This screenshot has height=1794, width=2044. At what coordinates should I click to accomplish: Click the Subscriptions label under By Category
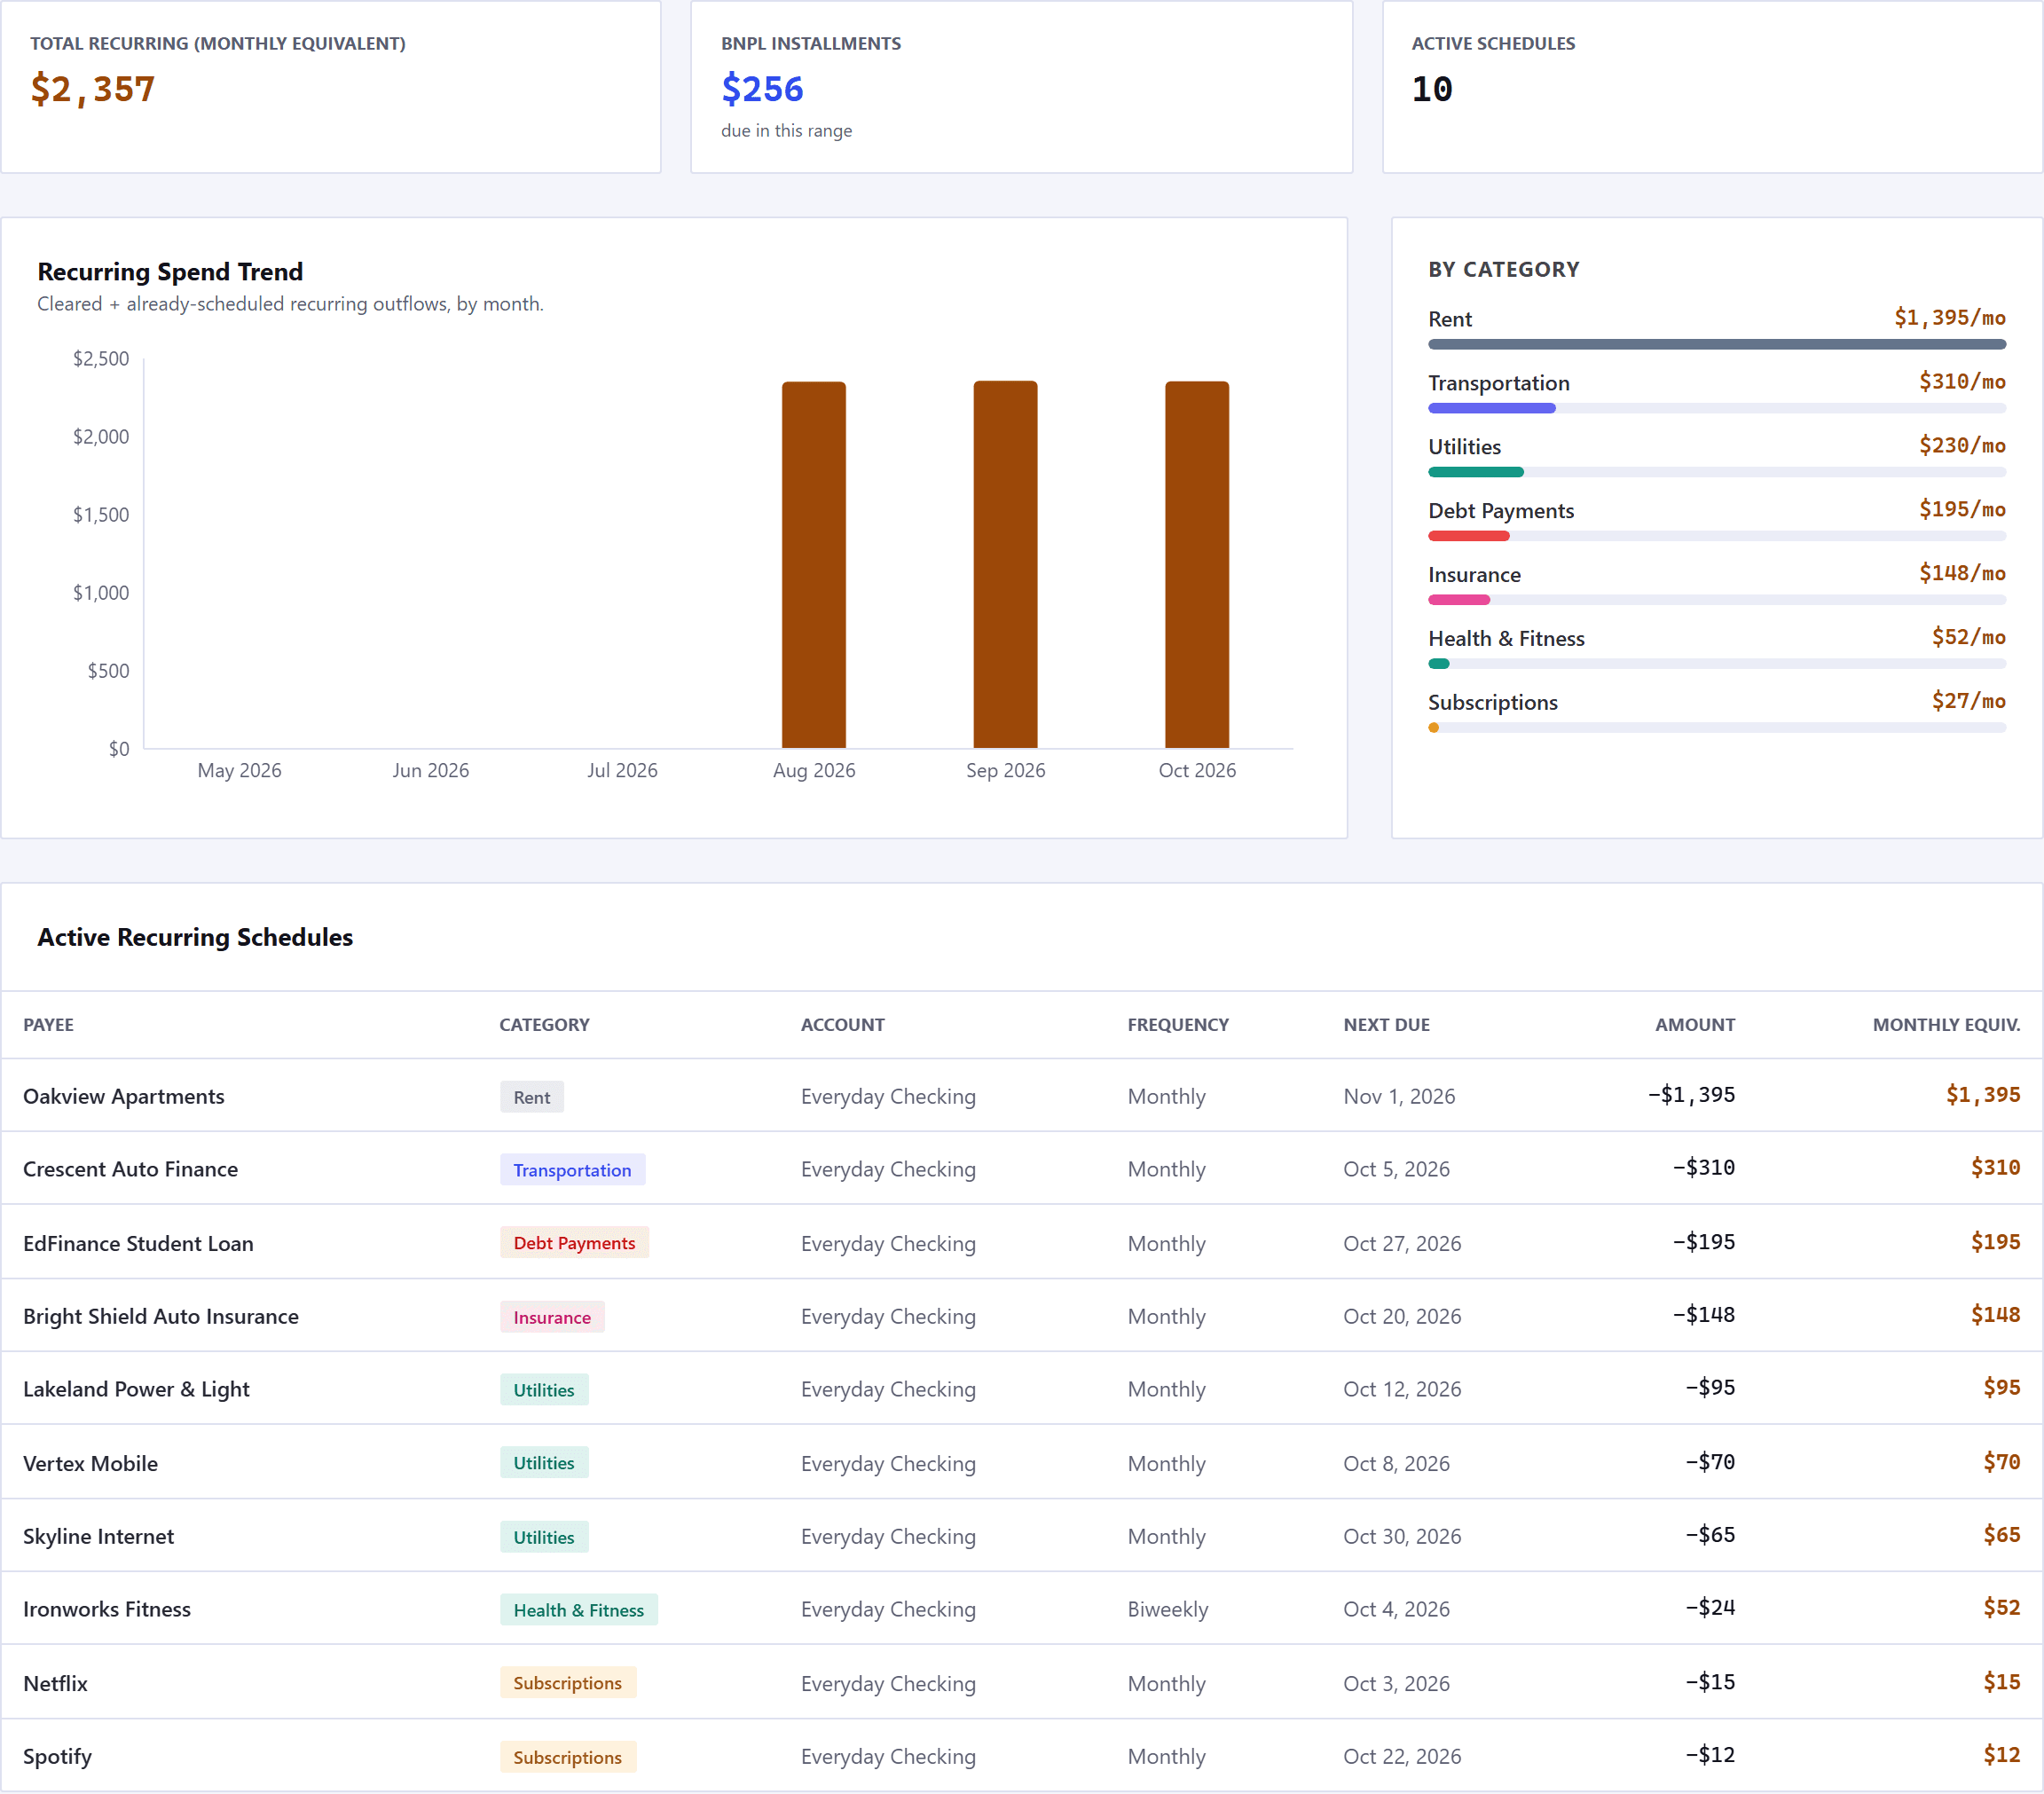tap(1492, 702)
